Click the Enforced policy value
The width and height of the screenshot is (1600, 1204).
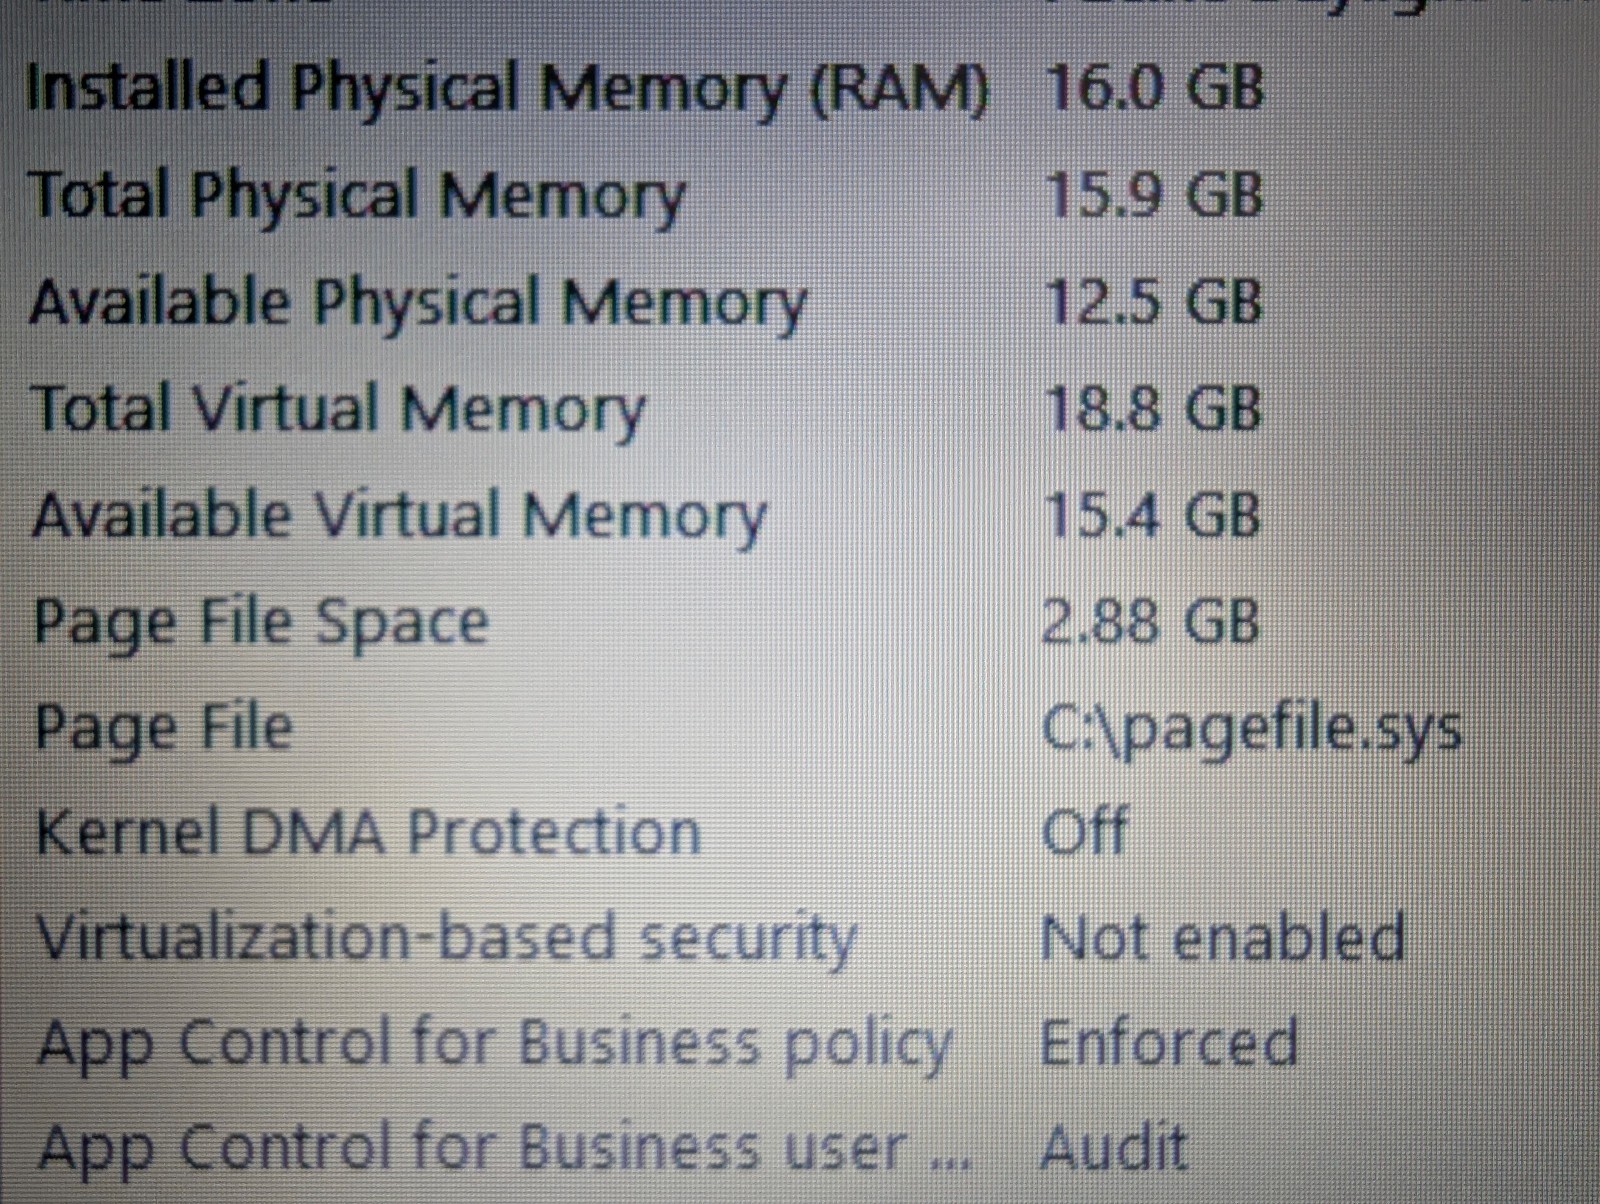coord(1169,1043)
